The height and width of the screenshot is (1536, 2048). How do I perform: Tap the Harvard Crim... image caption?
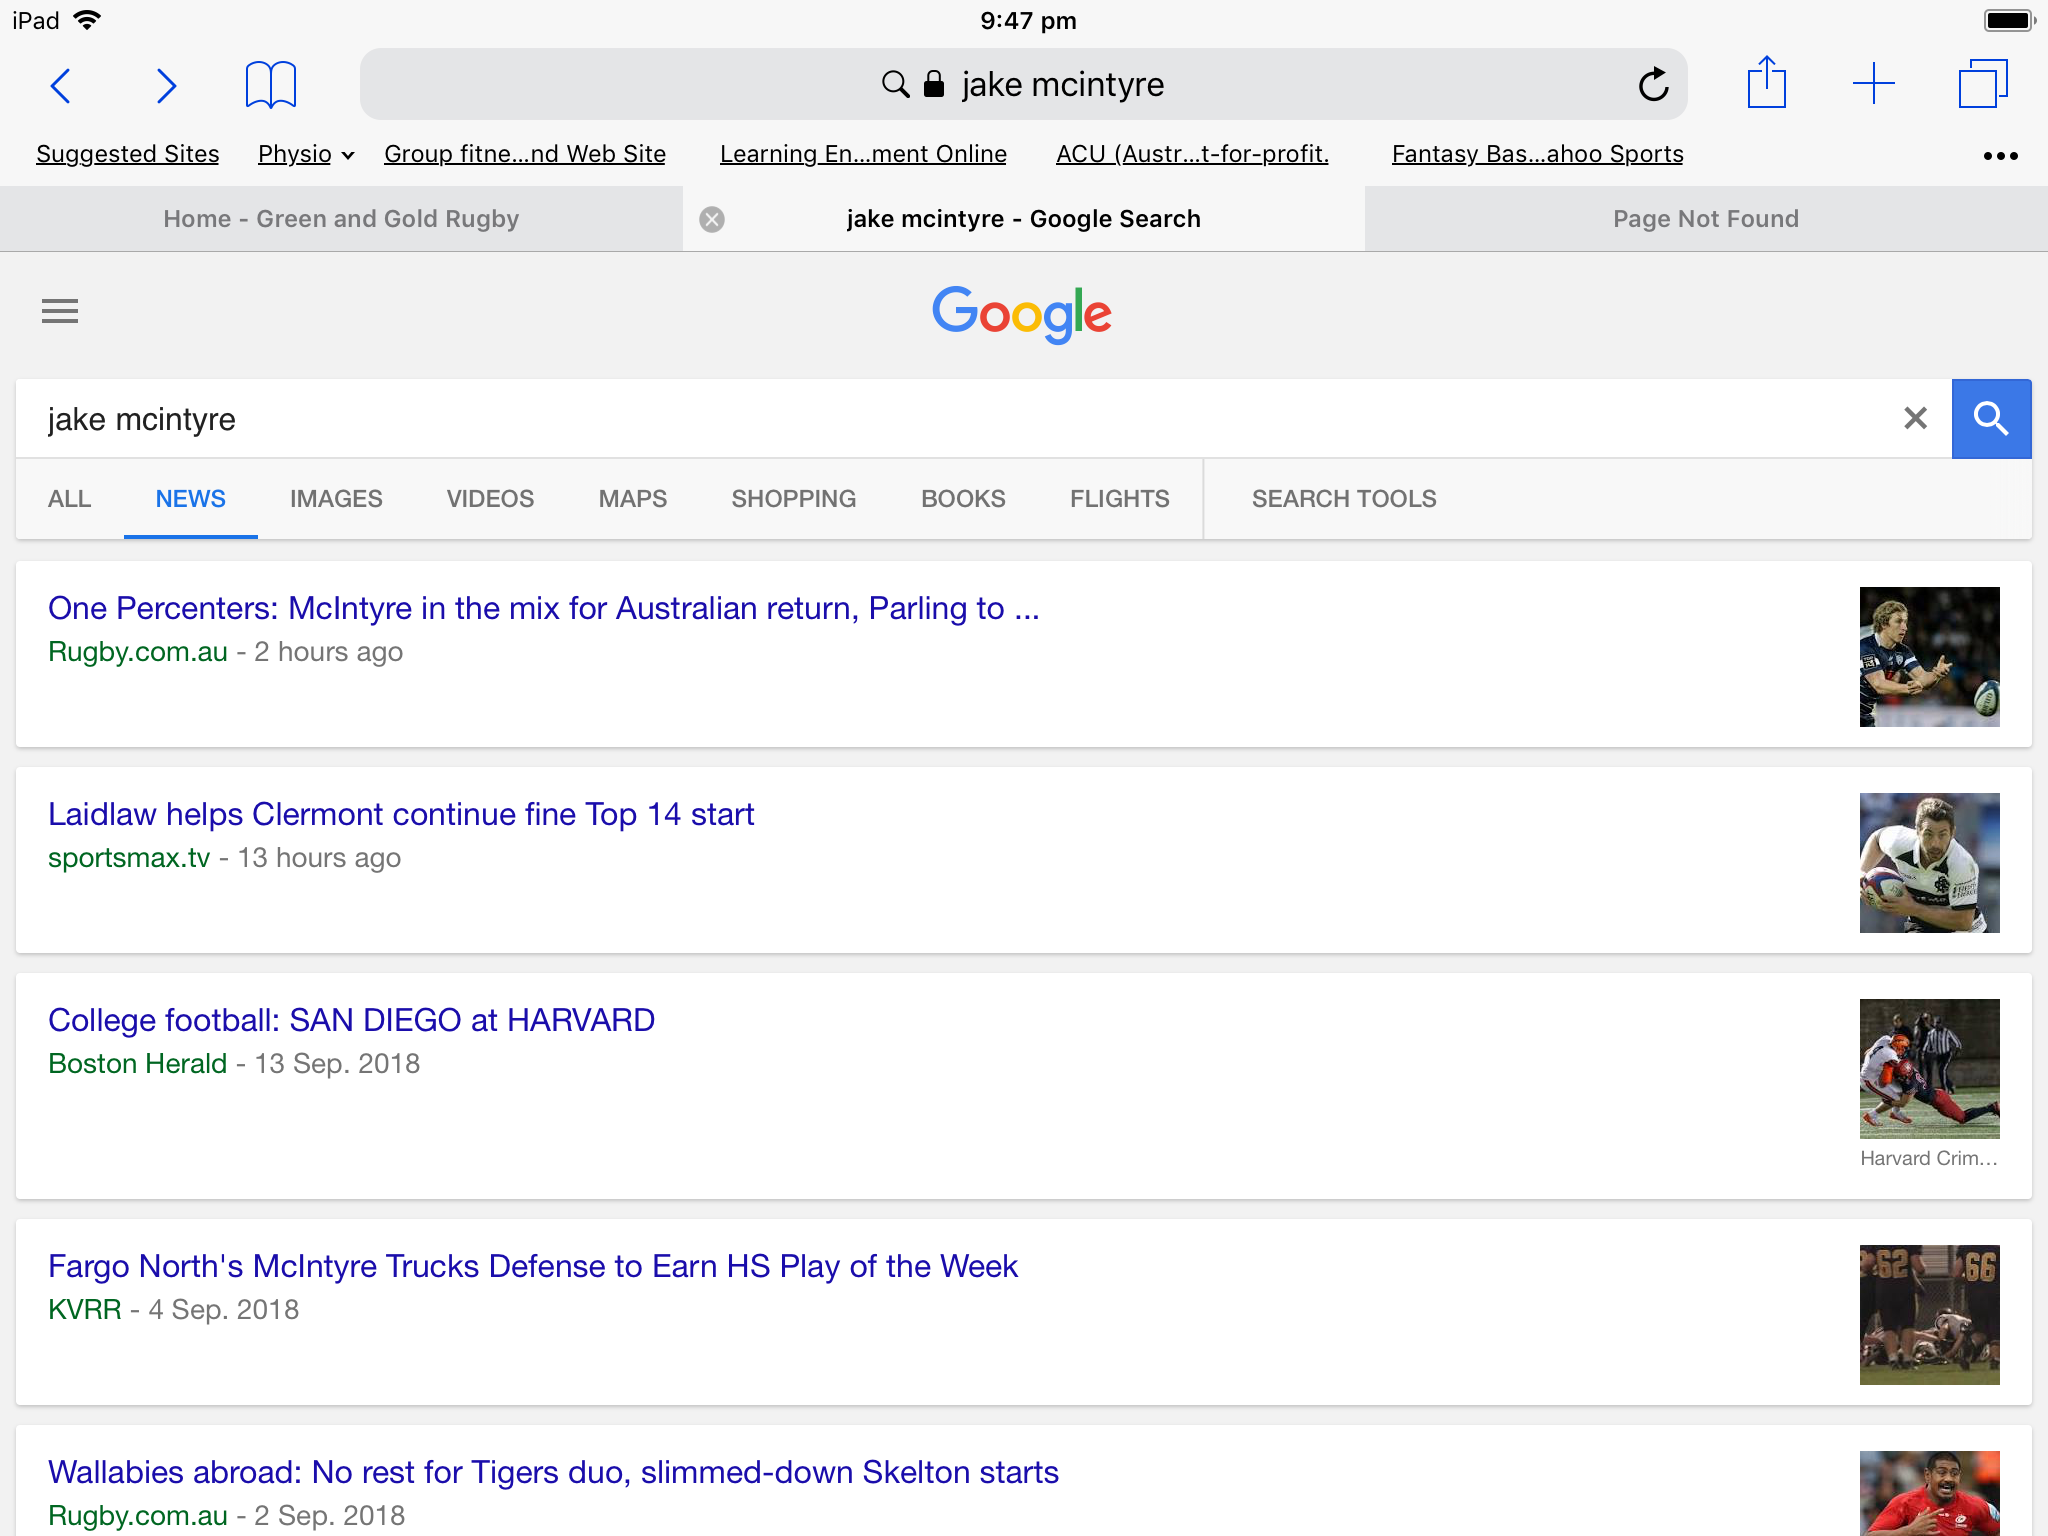click(x=1929, y=1158)
